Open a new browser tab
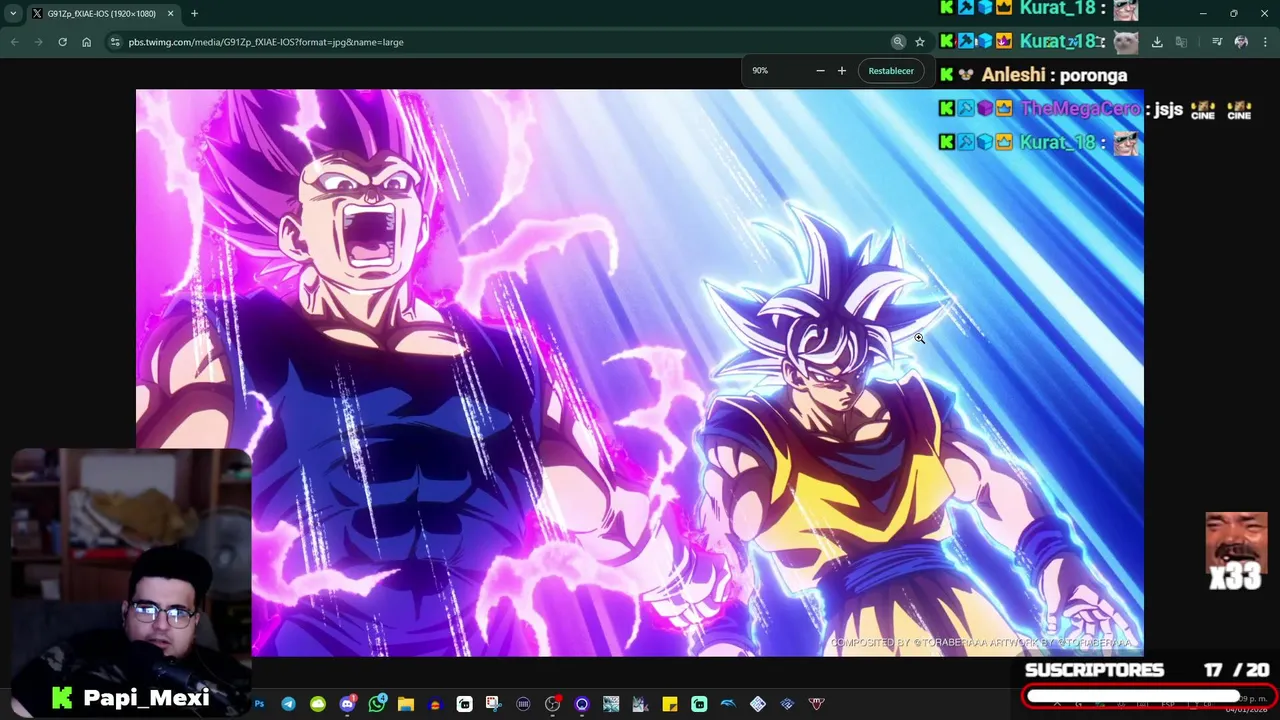 (x=194, y=13)
